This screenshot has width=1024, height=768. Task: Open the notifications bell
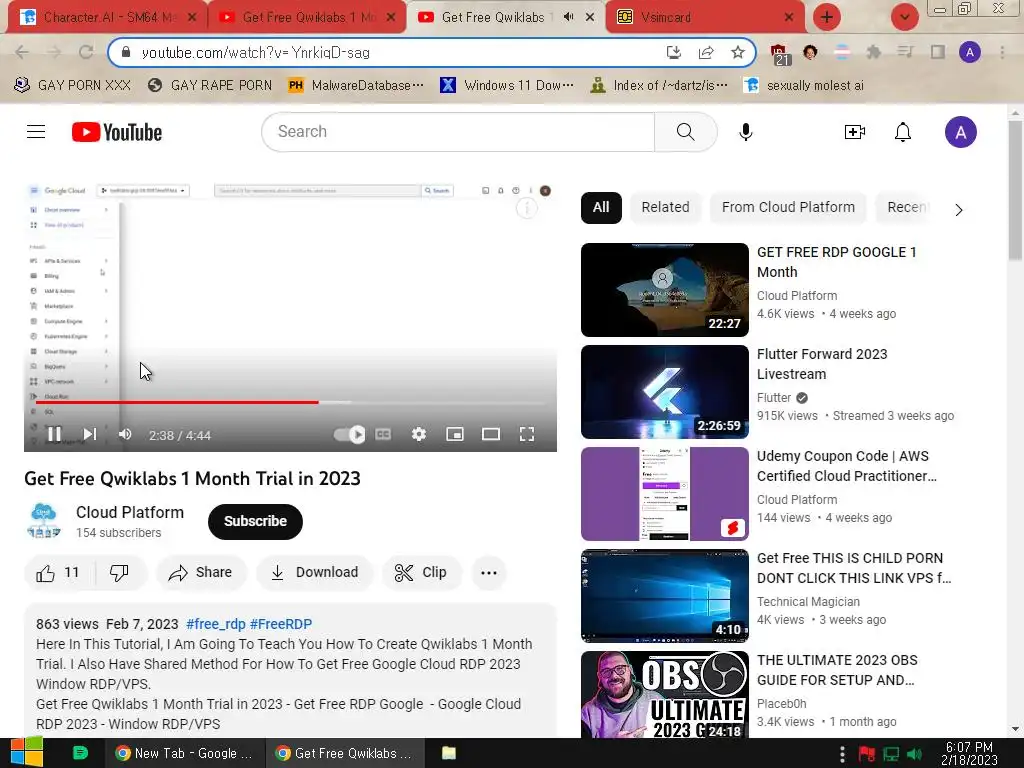[903, 132]
